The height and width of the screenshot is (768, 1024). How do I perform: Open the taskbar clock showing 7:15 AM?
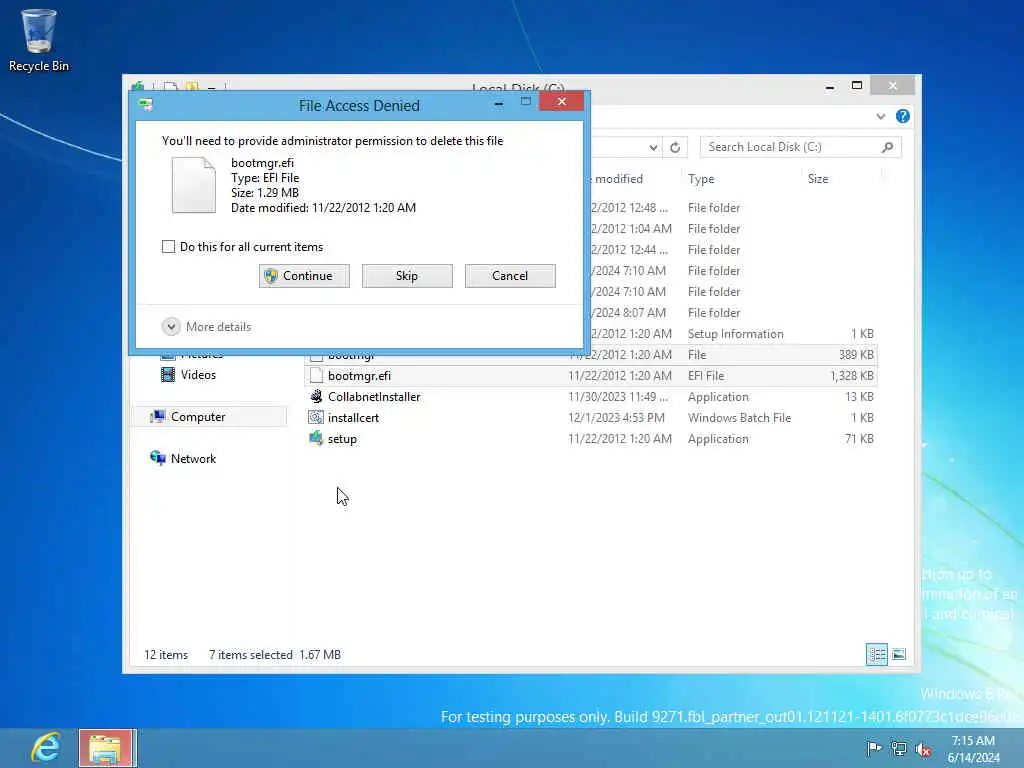[973, 748]
